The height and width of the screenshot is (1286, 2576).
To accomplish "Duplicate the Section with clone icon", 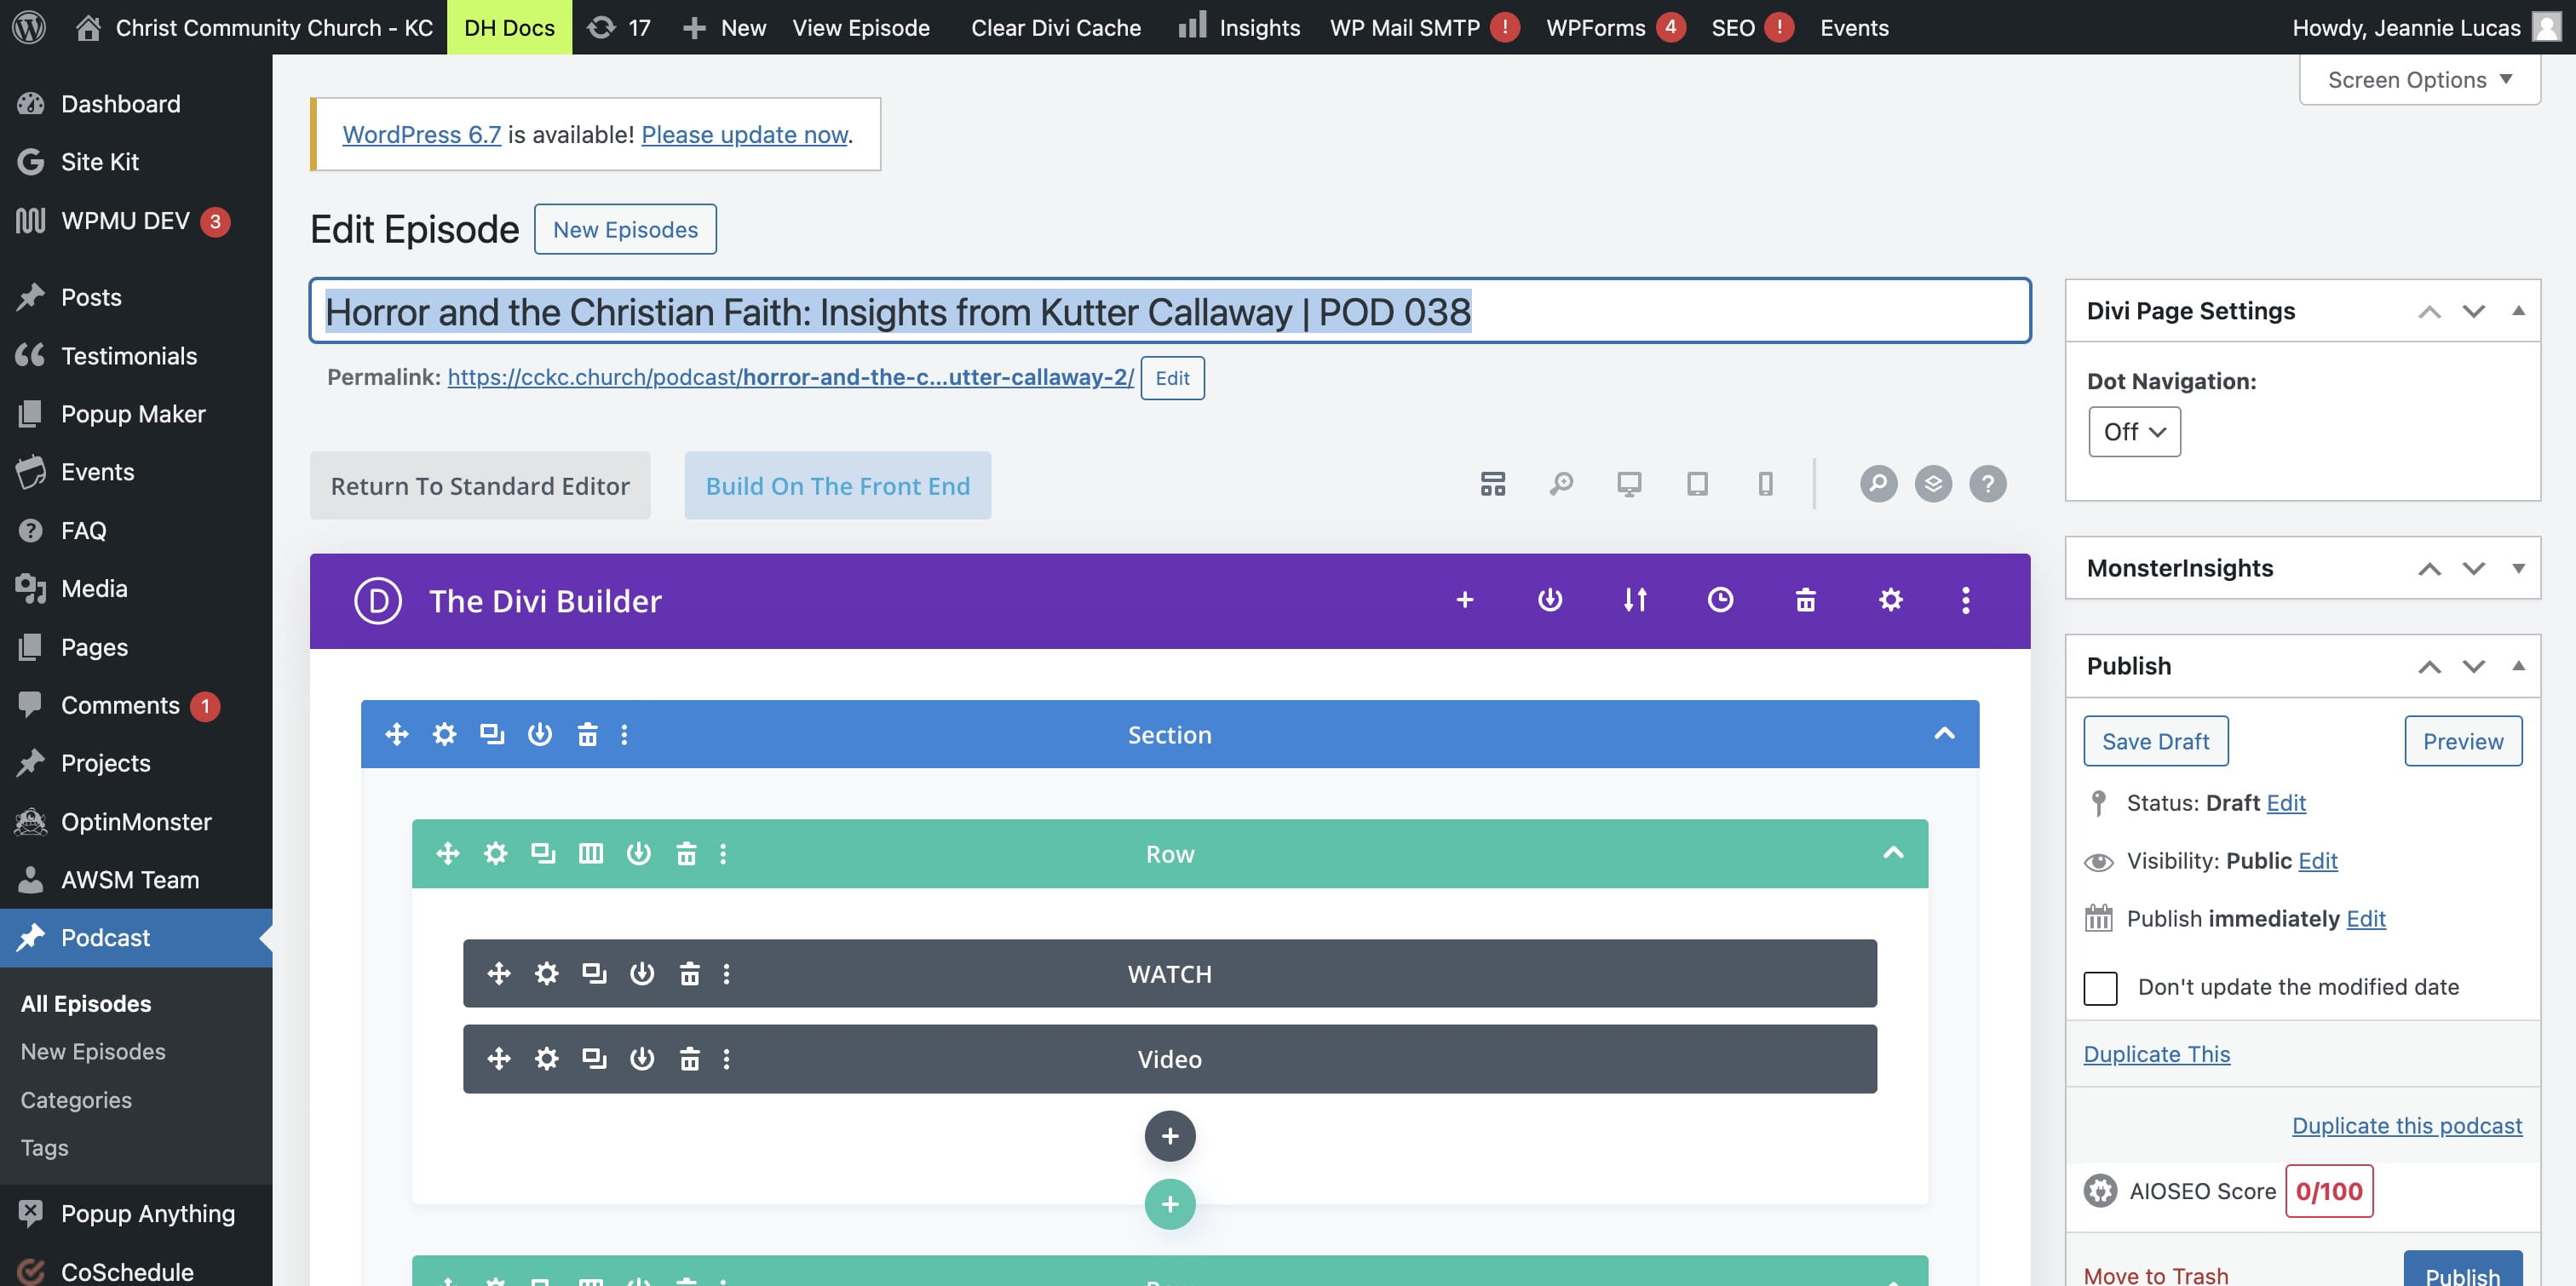I will (x=492, y=735).
